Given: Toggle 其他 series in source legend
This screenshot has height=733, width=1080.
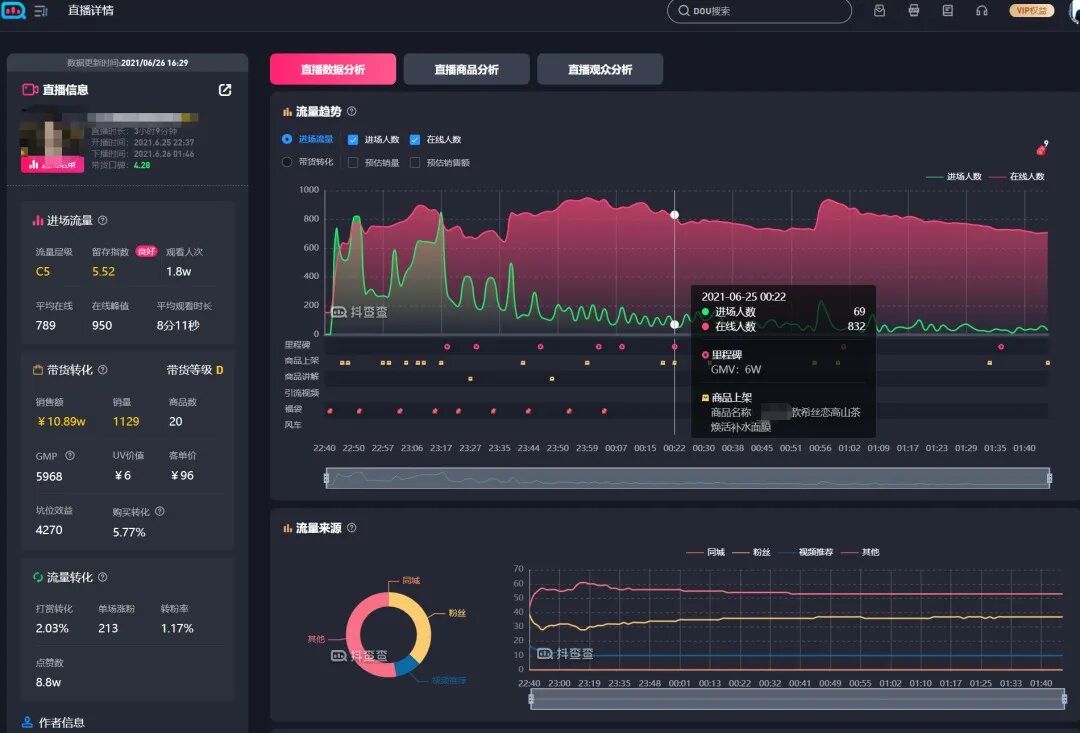Looking at the screenshot, I should coord(860,552).
